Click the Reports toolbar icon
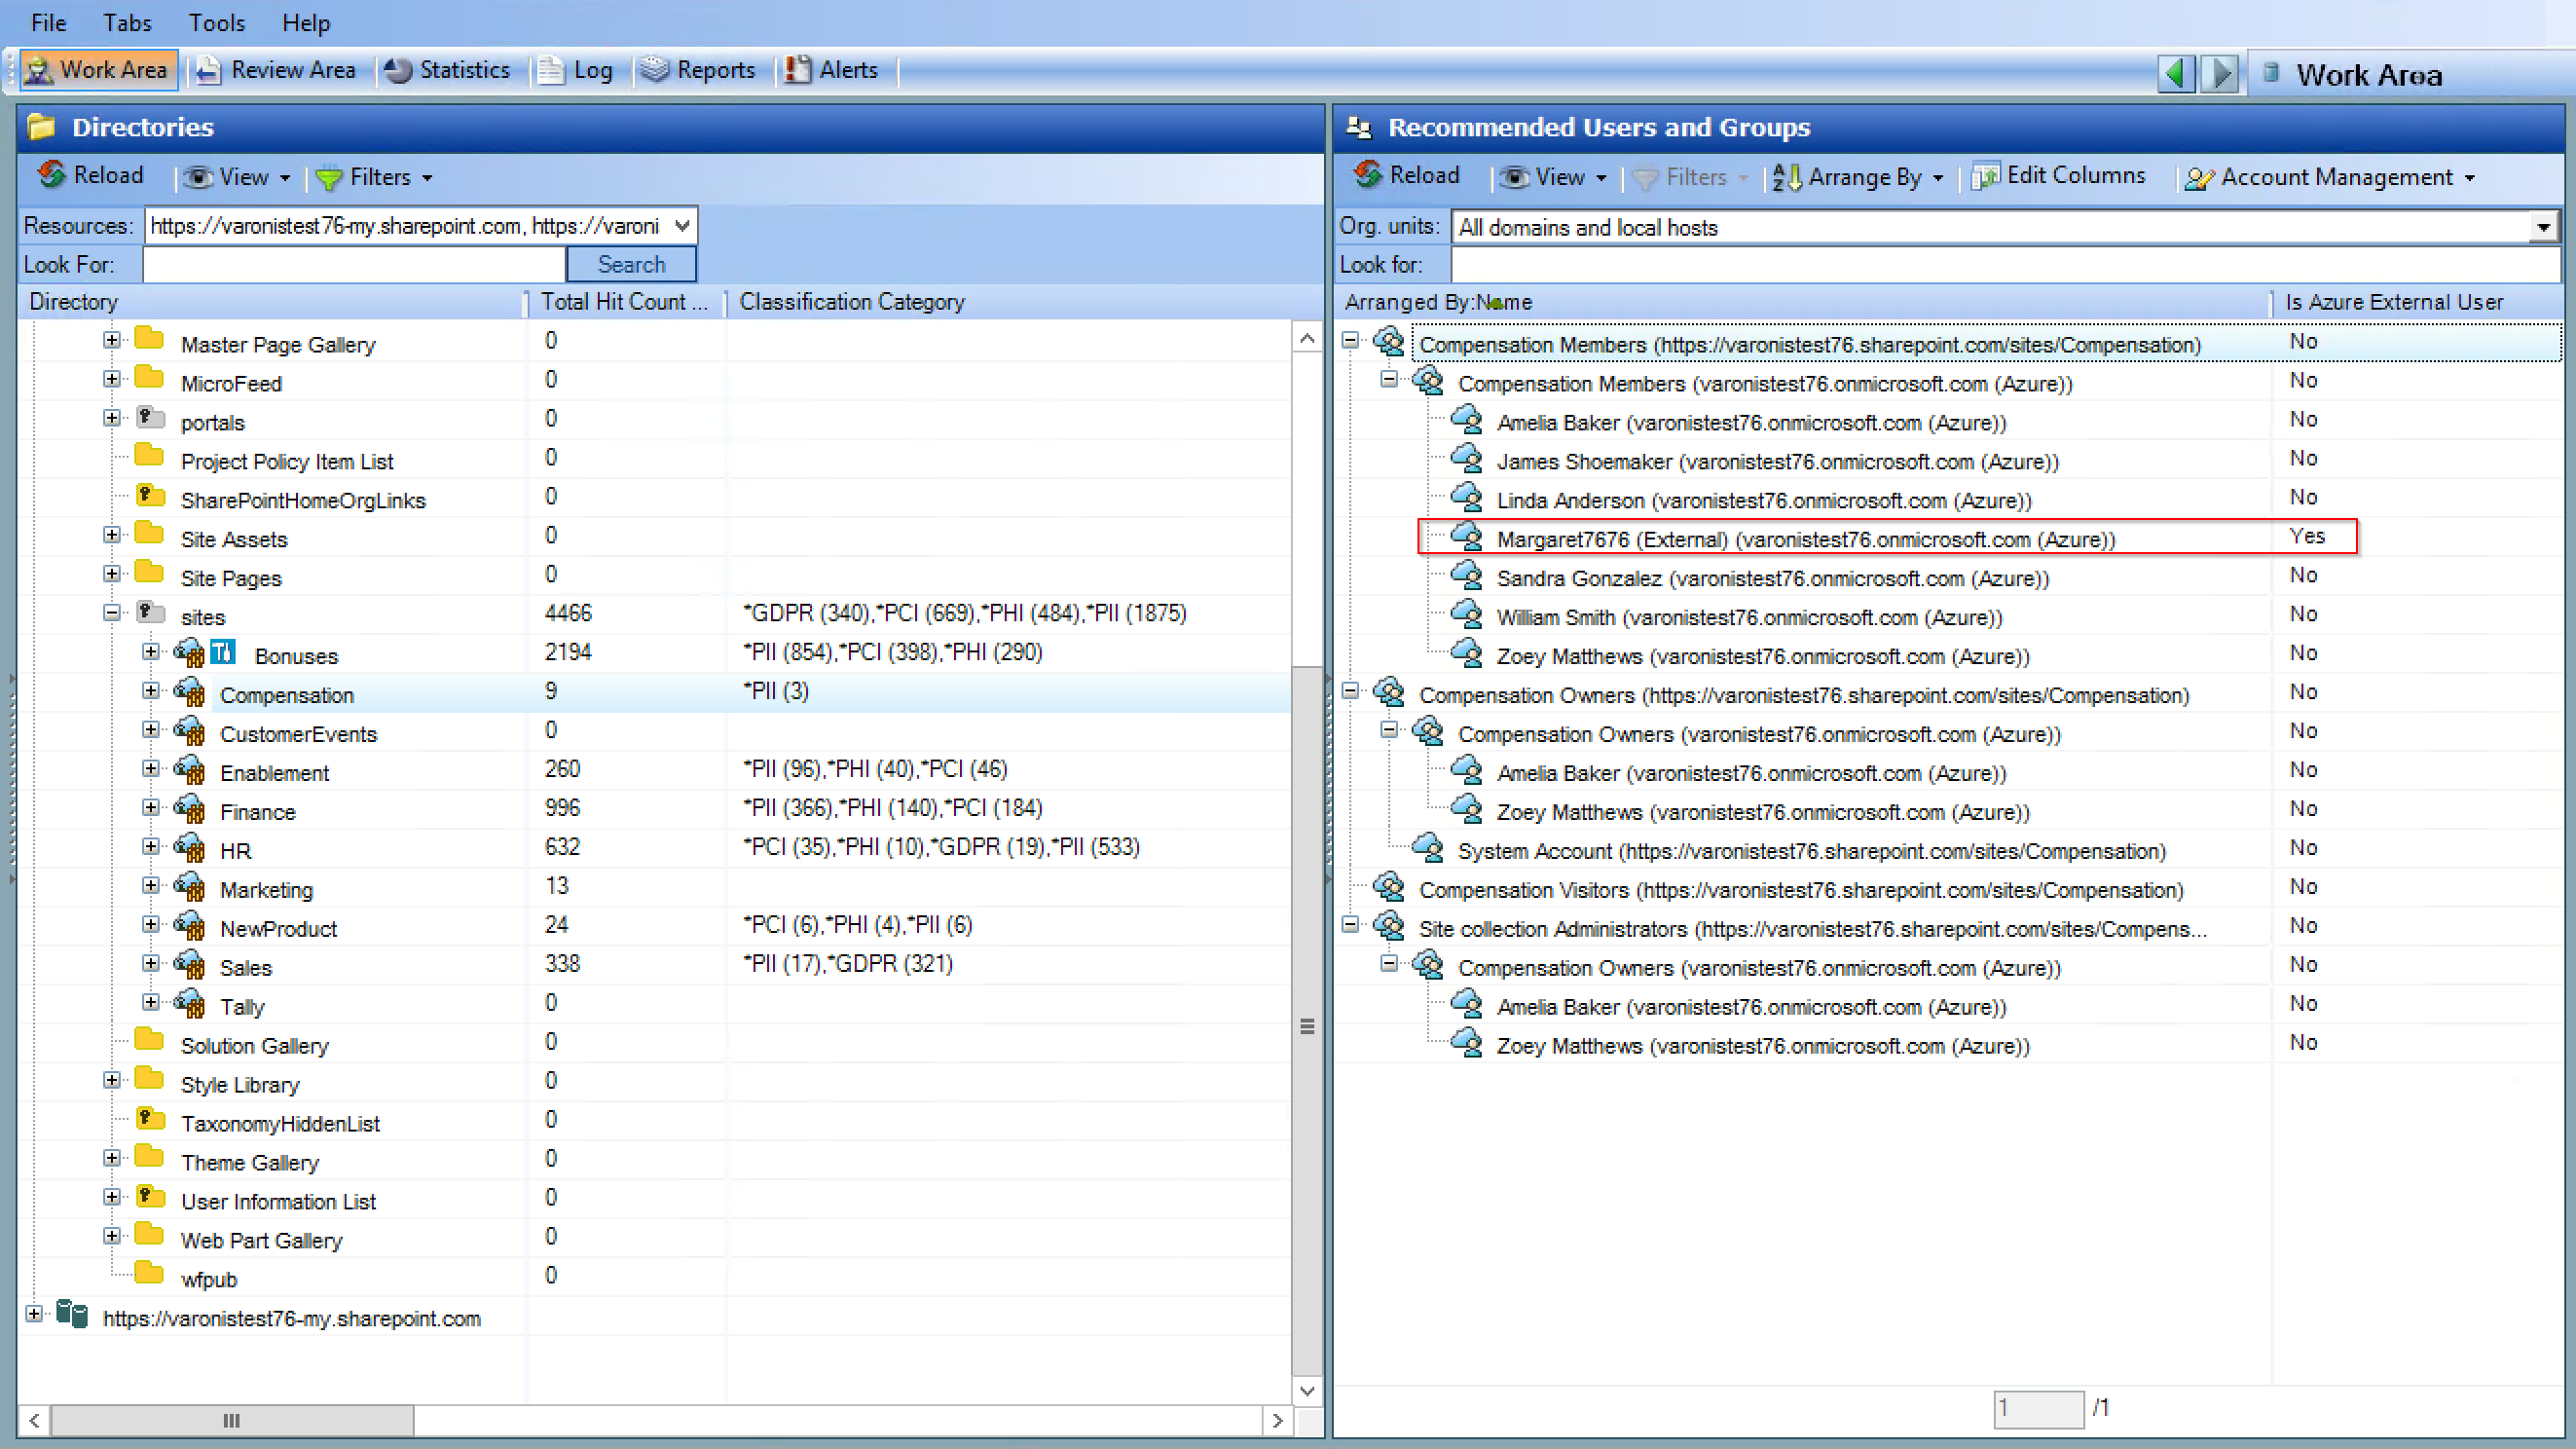This screenshot has width=2576, height=1449. [x=655, y=70]
